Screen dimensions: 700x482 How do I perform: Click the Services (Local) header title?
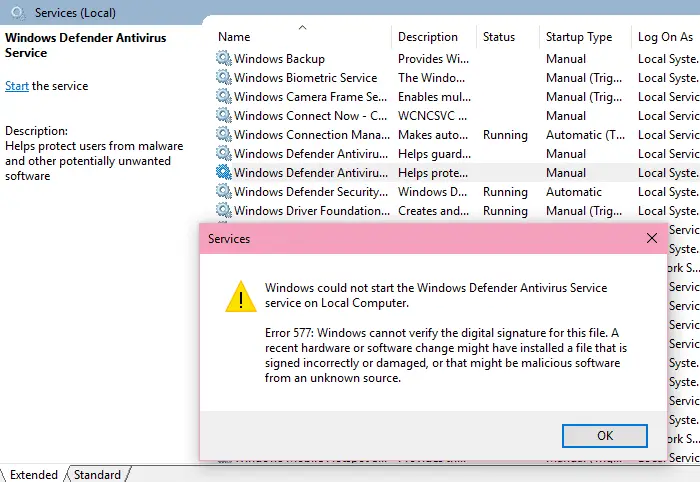pyautogui.click(x=75, y=13)
